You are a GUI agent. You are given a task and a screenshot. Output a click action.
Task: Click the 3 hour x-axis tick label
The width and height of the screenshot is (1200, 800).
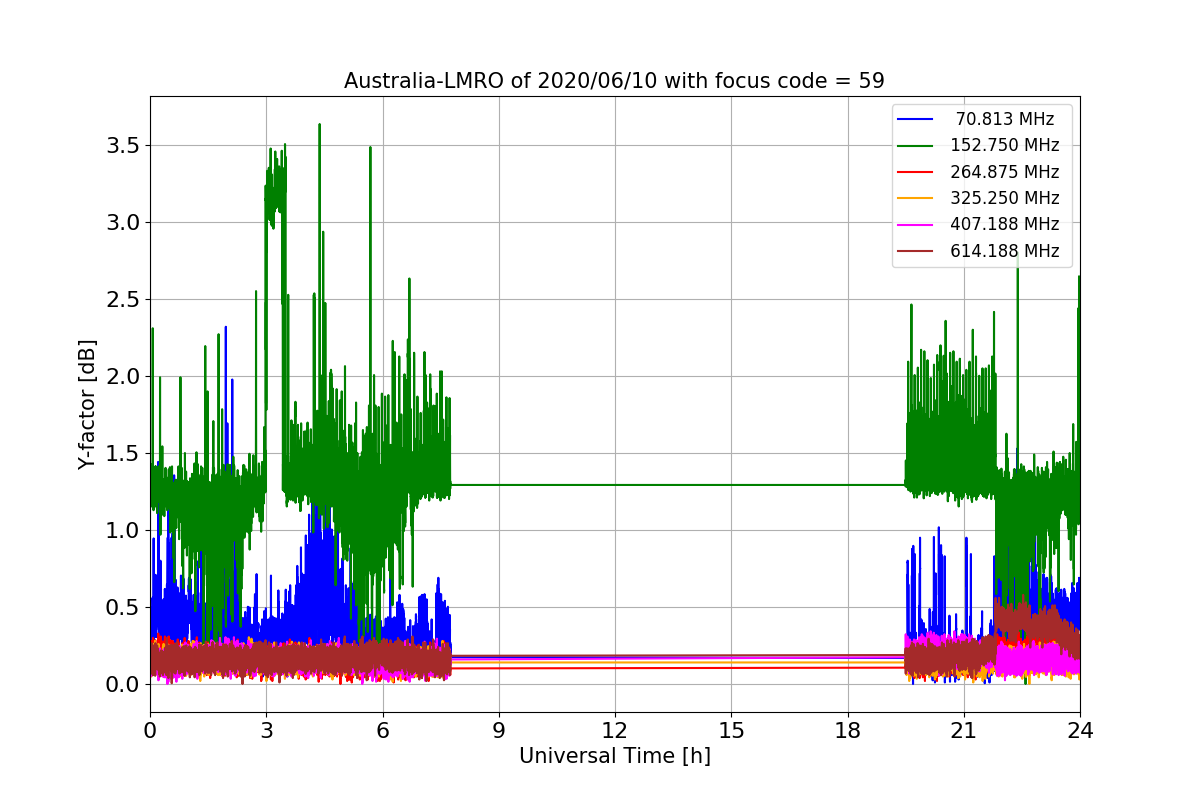point(266,730)
